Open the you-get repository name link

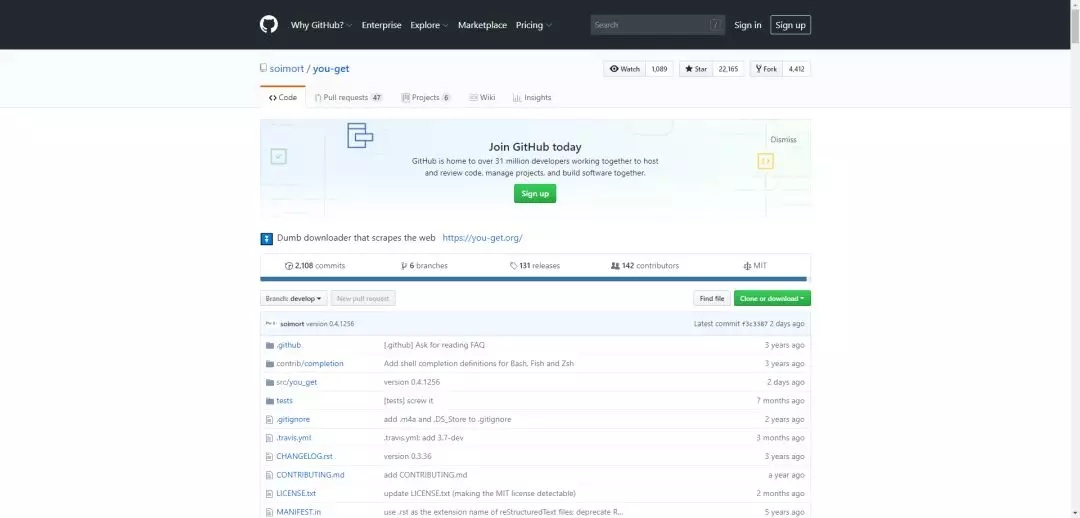pos(331,69)
